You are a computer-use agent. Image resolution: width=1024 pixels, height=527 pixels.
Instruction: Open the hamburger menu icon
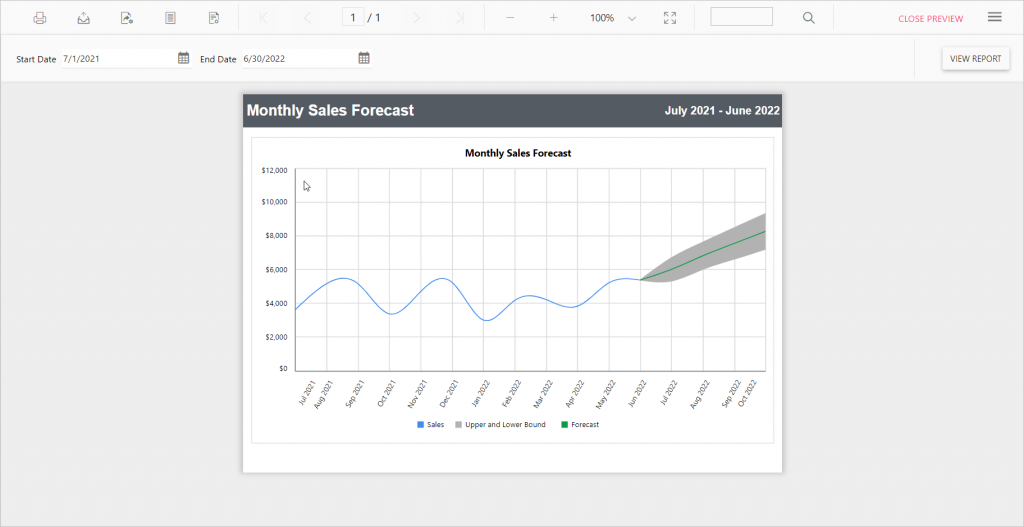(x=995, y=17)
